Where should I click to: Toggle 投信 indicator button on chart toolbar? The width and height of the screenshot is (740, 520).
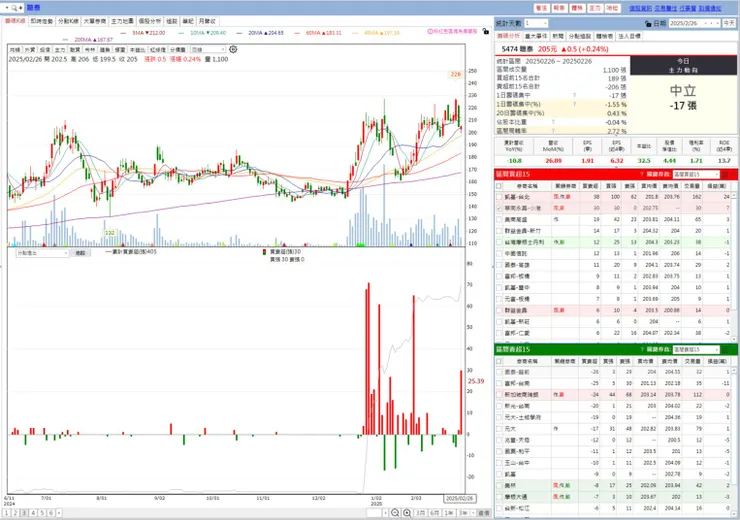tap(45, 50)
